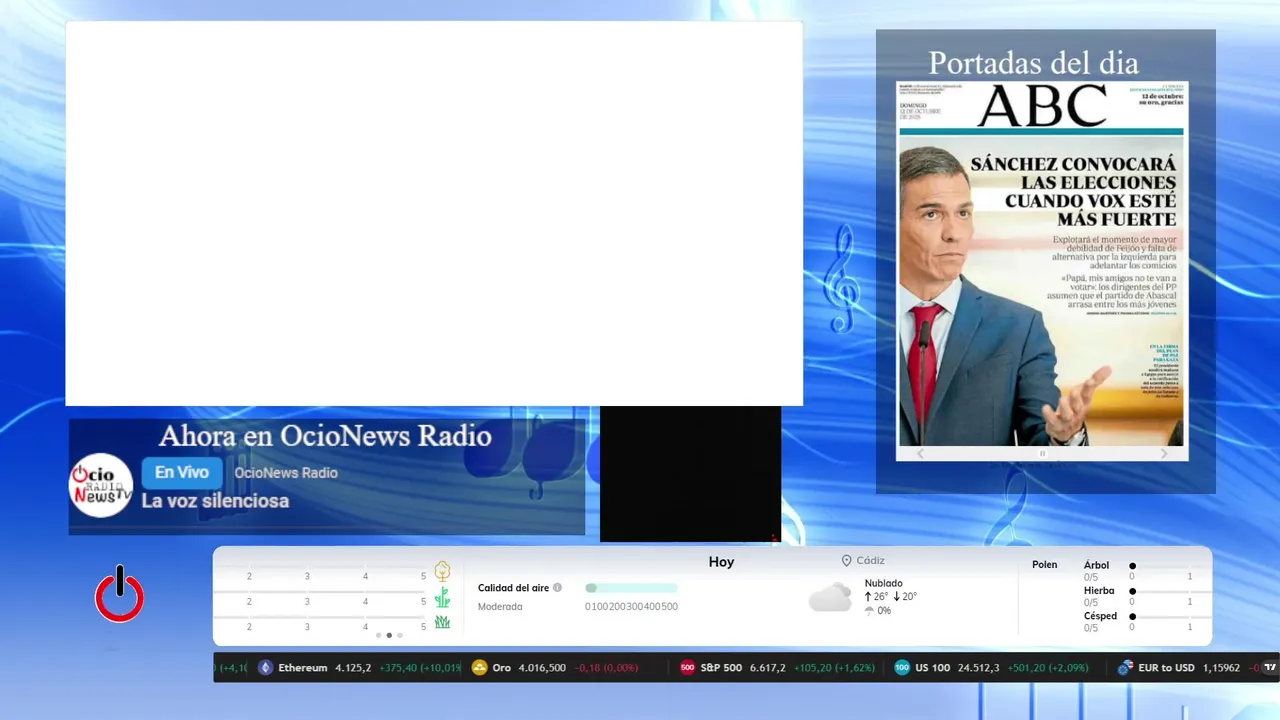Click the EUR to USD flag icon
1280x720 pixels.
1125,668
